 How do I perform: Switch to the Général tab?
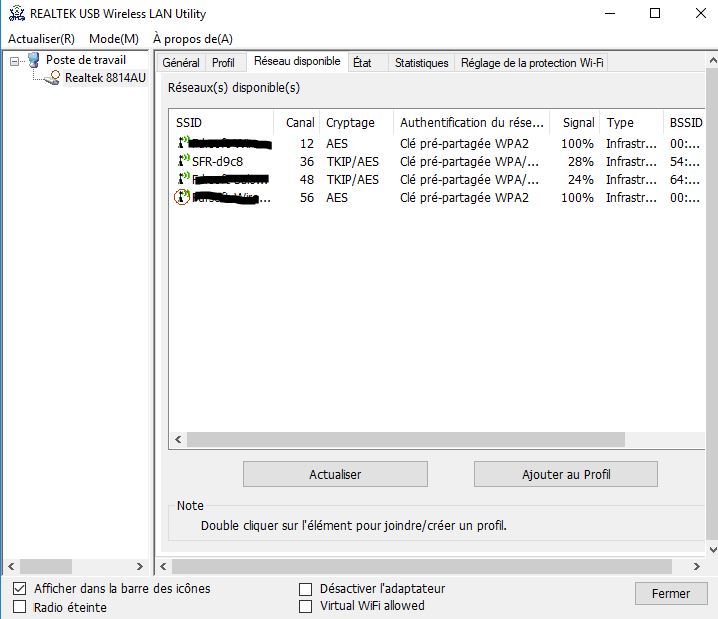click(x=181, y=63)
